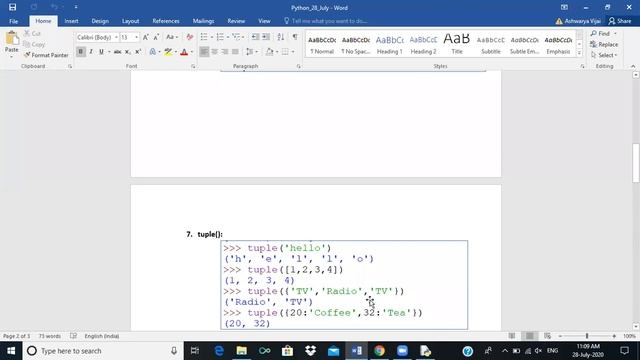Click Align Right icon
640x360 pixels.
tap(224, 52)
